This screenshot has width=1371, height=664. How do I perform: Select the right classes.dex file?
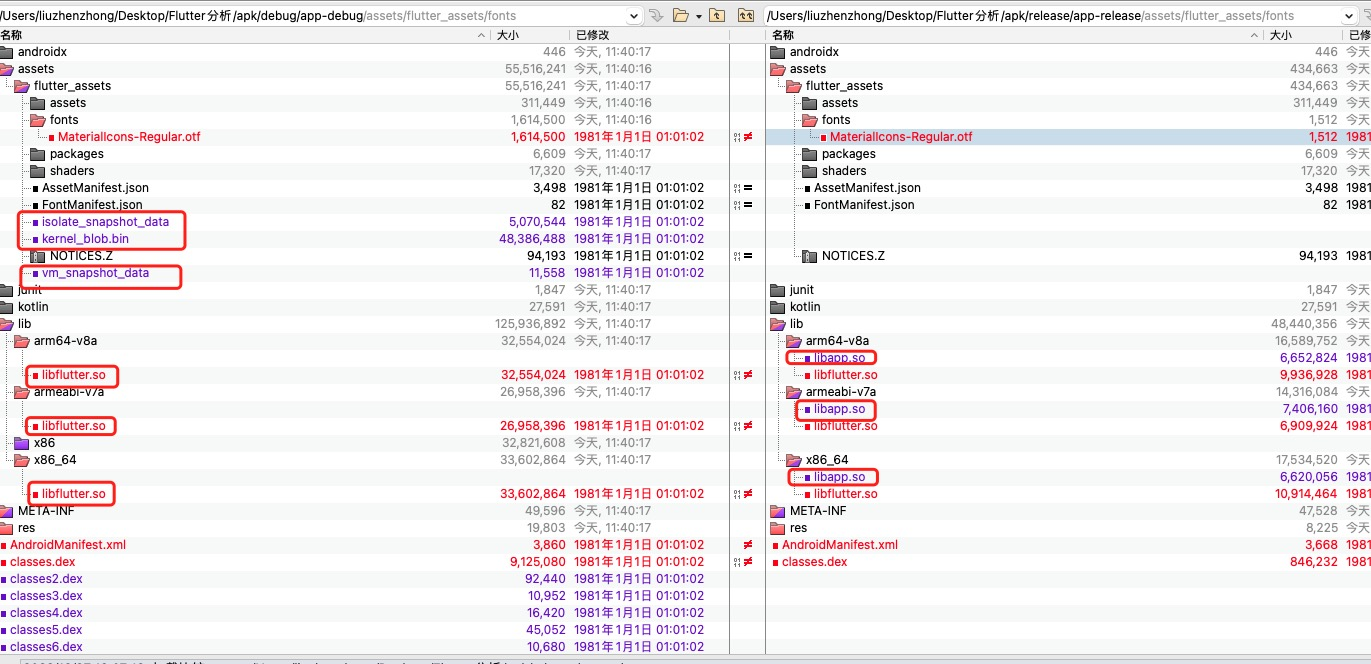[814, 562]
